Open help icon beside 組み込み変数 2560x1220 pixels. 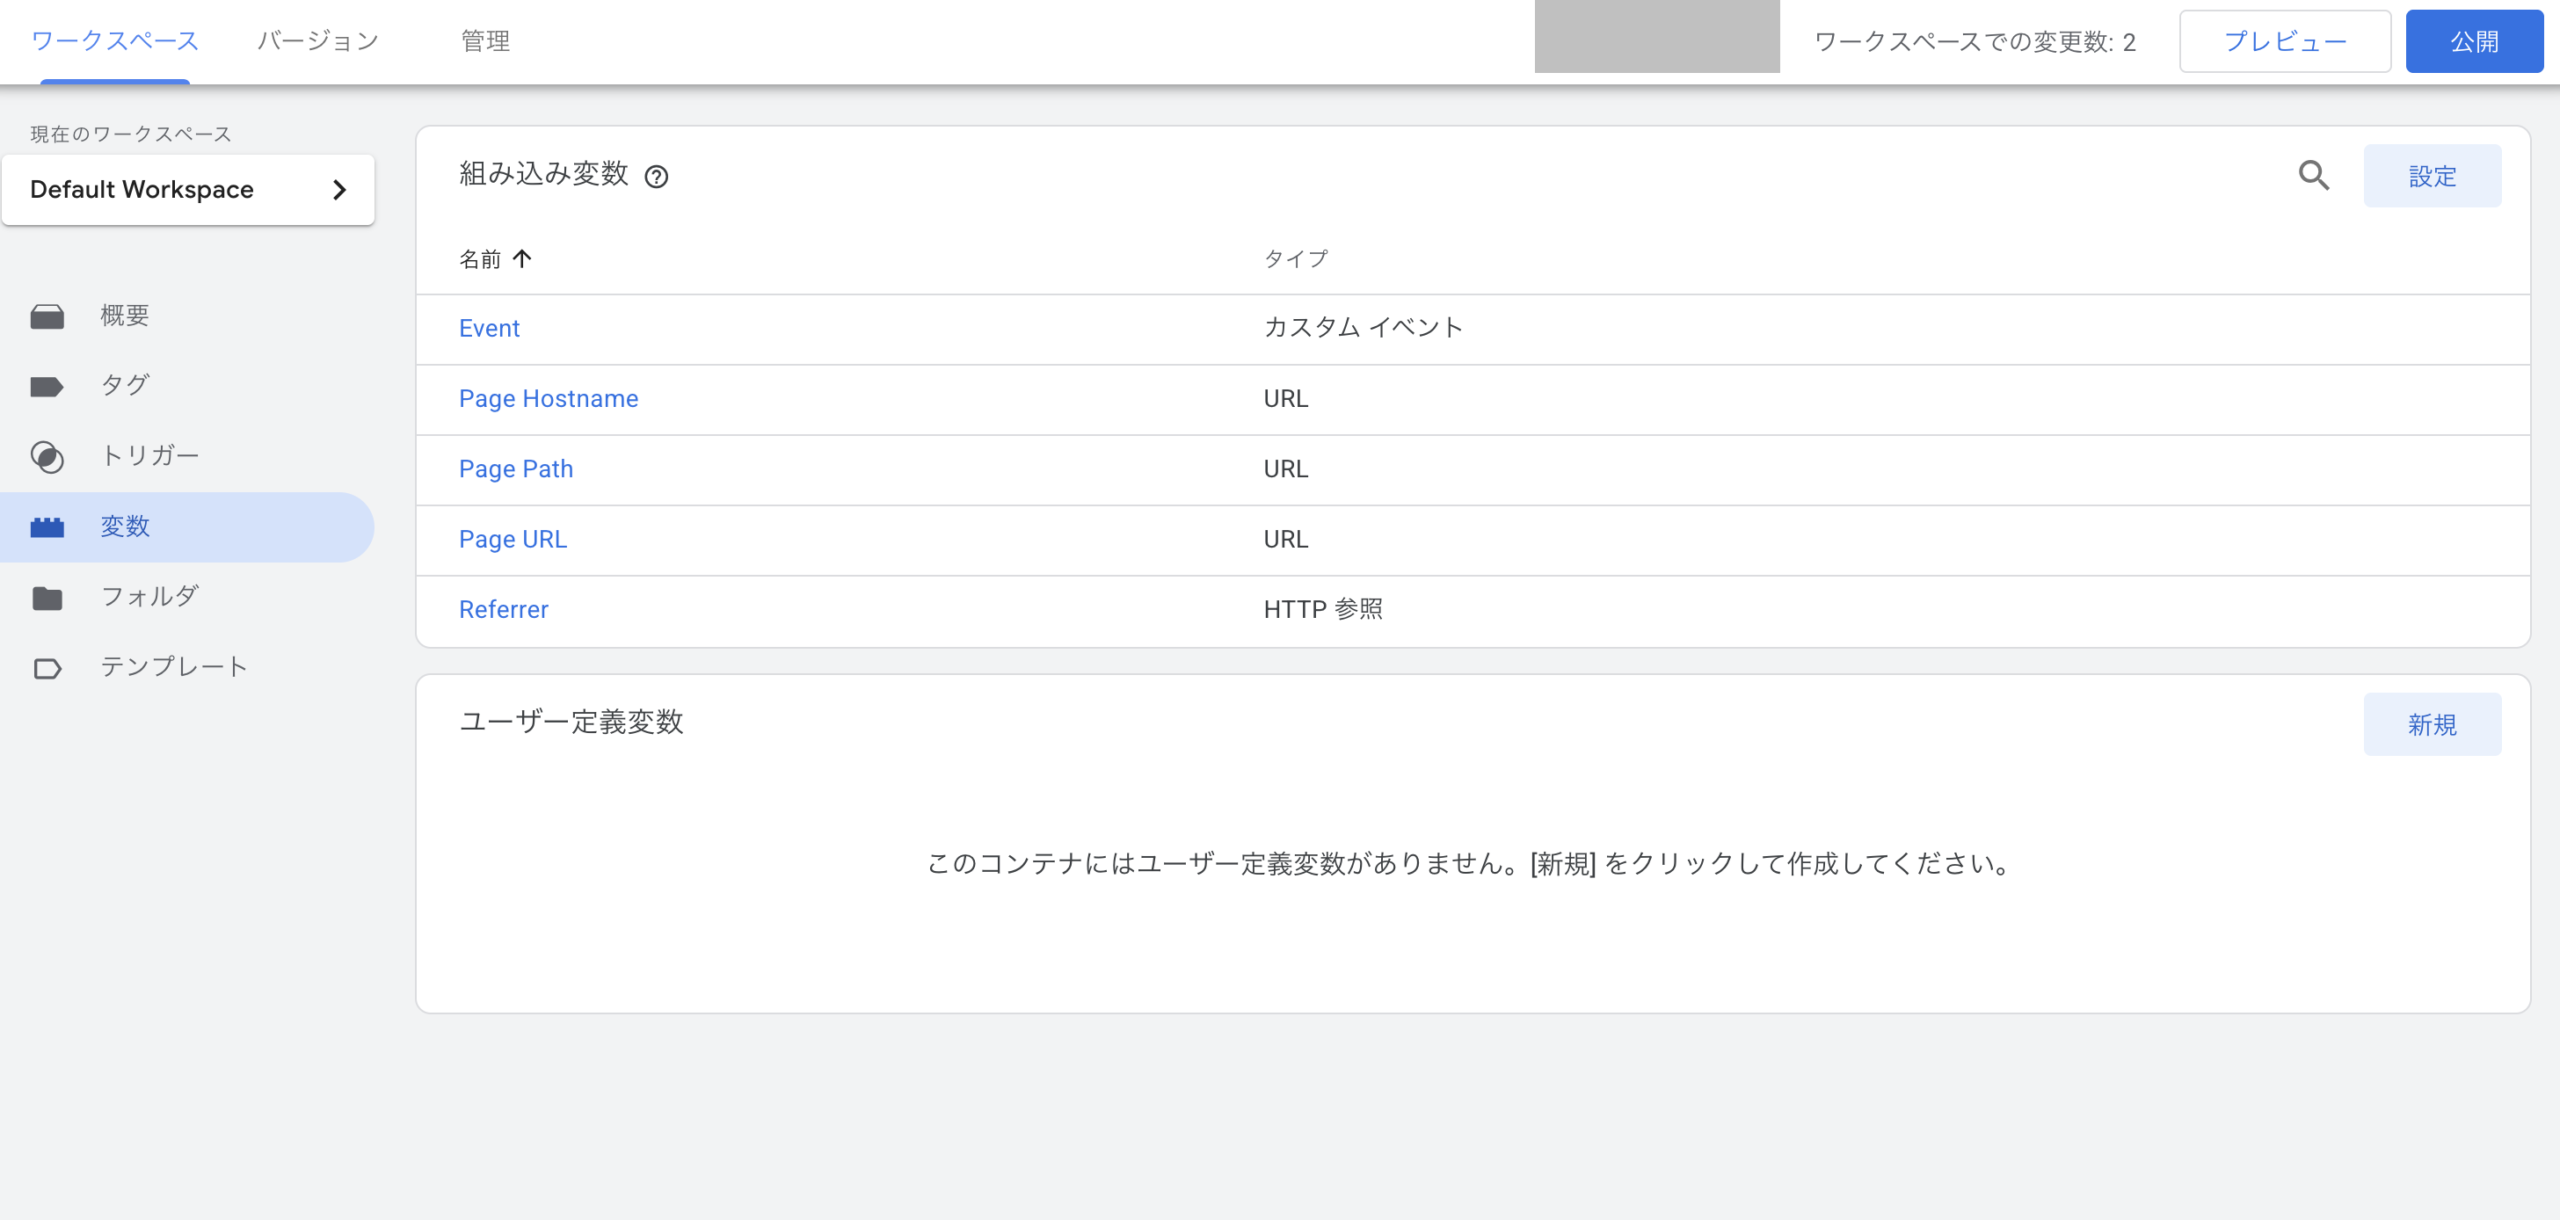pos(656,177)
